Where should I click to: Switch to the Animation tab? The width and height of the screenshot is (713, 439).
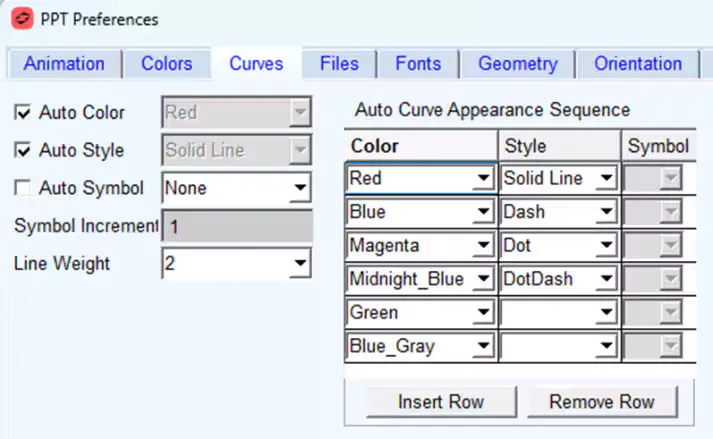[x=64, y=64]
